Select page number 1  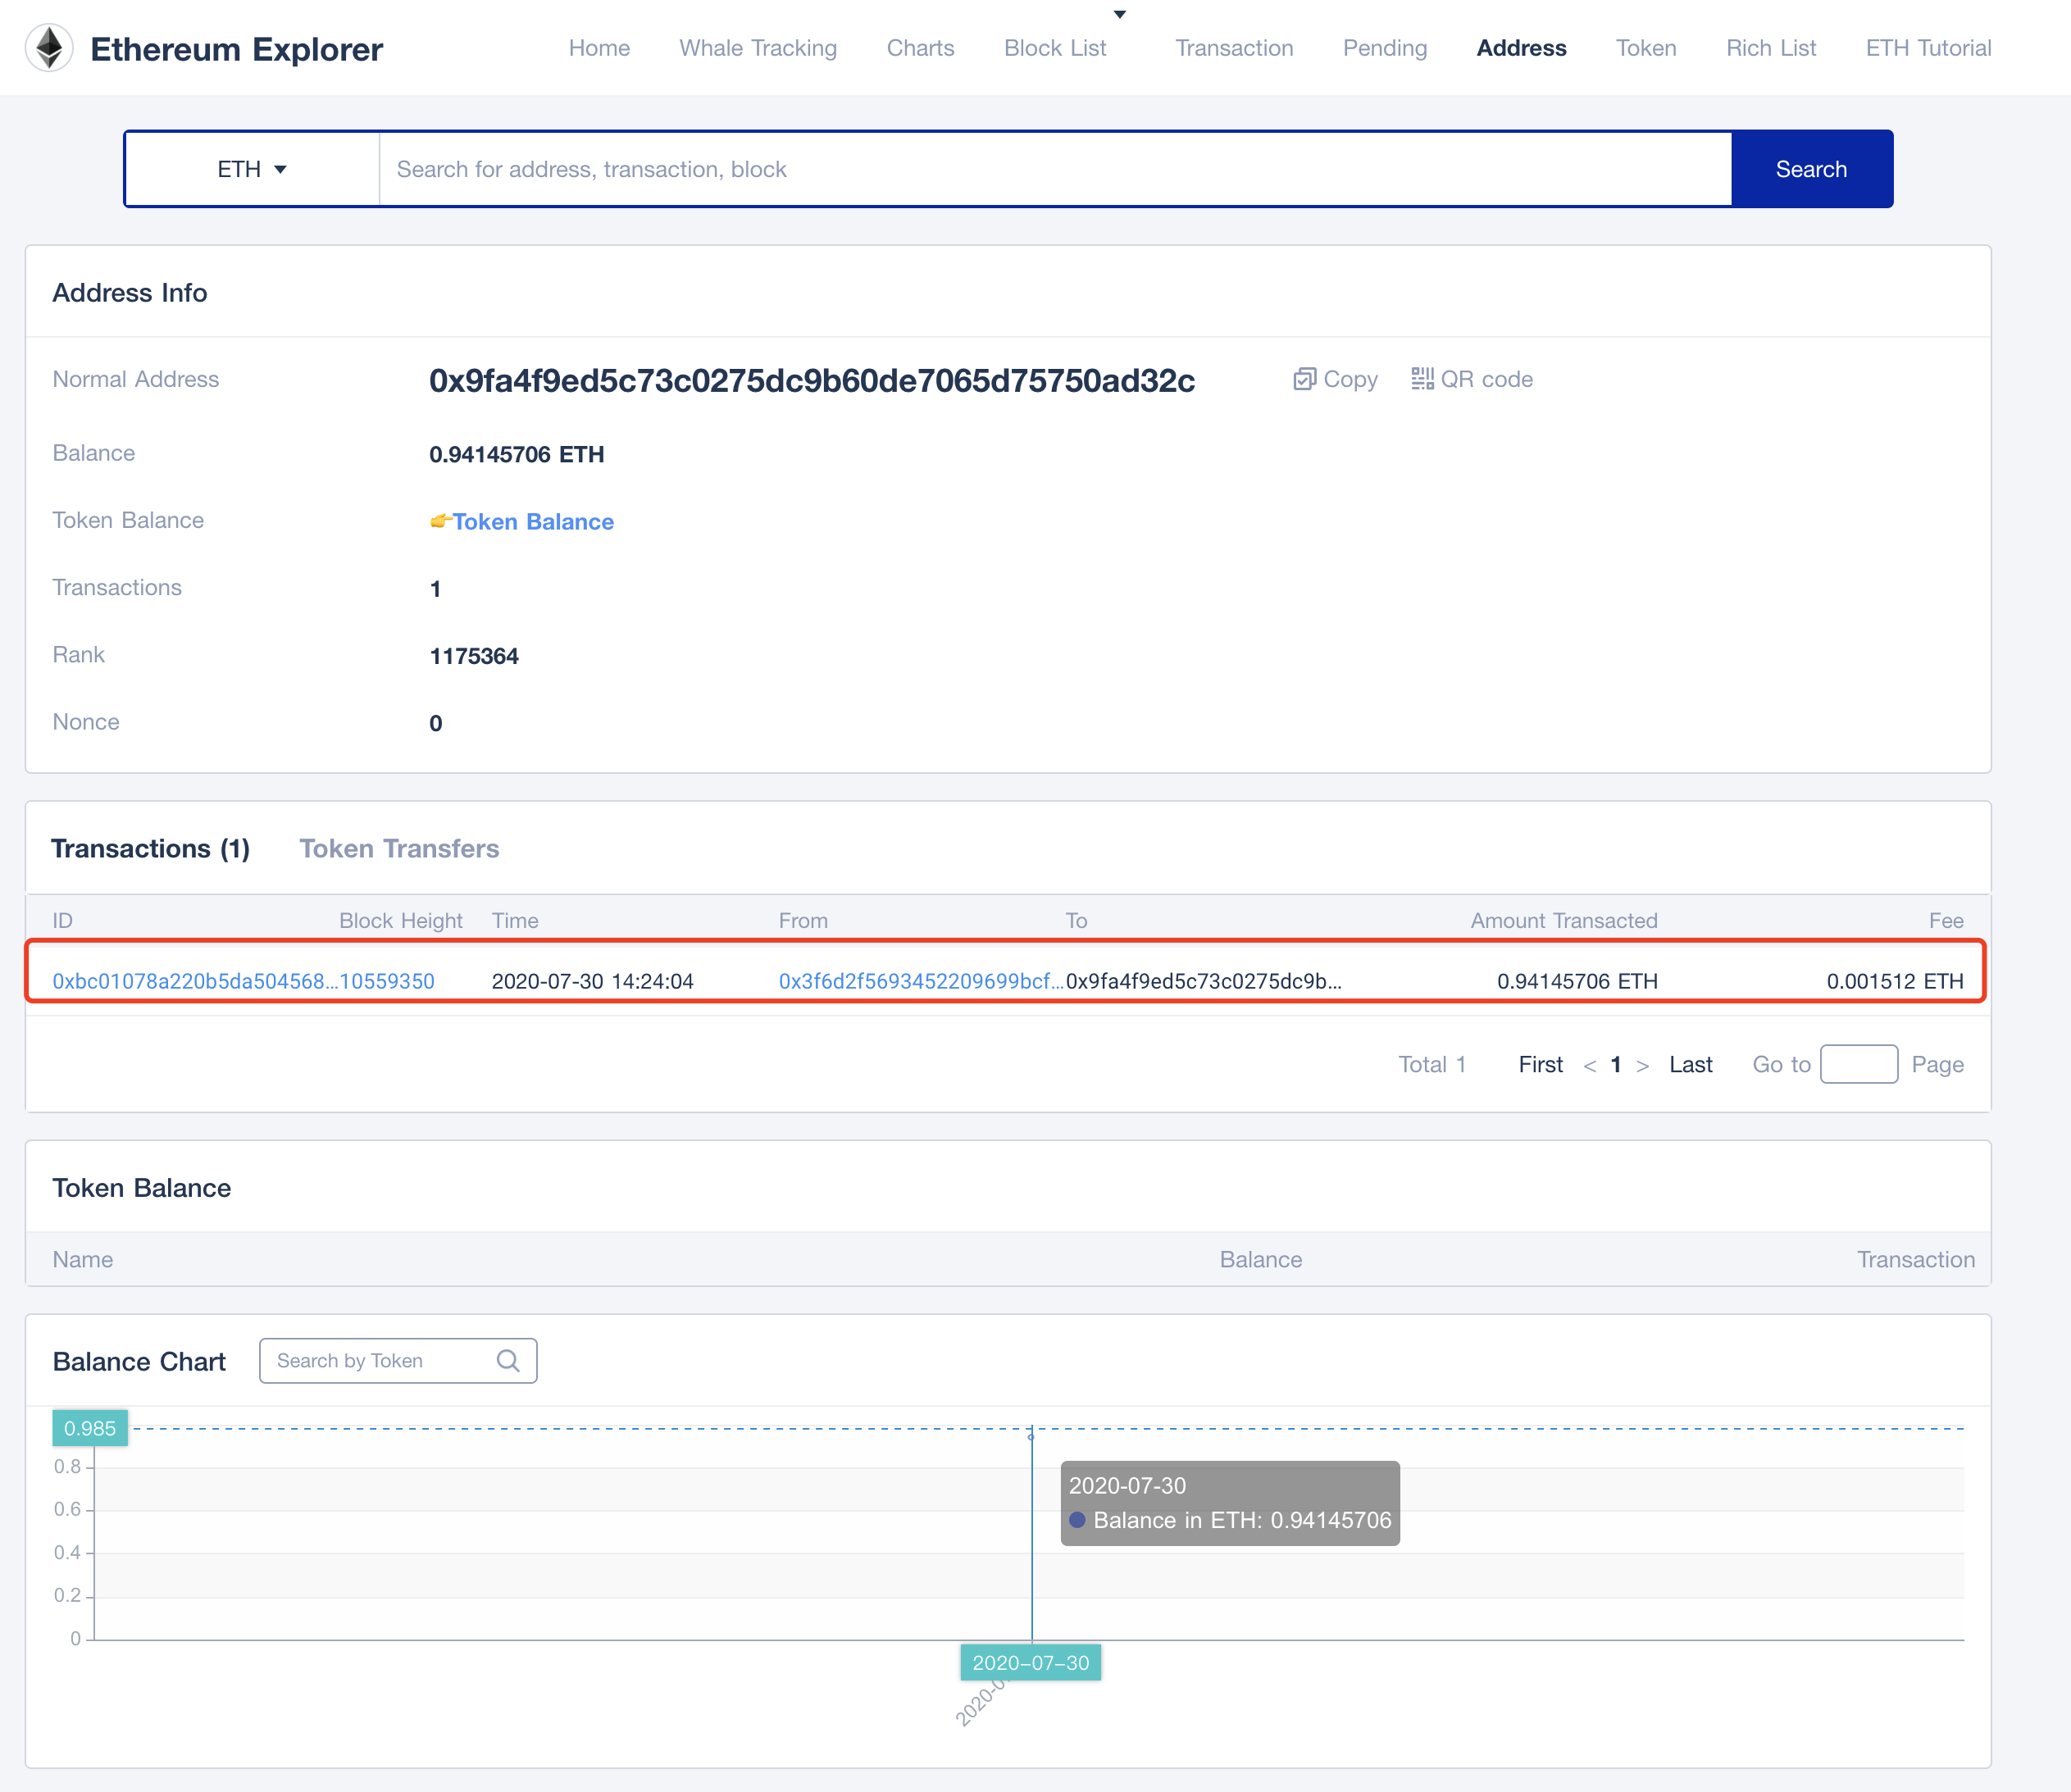[x=1616, y=1064]
